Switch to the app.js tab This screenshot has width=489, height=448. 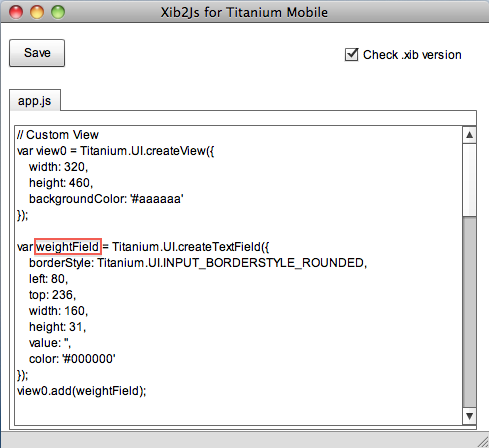click(x=35, y=100)
